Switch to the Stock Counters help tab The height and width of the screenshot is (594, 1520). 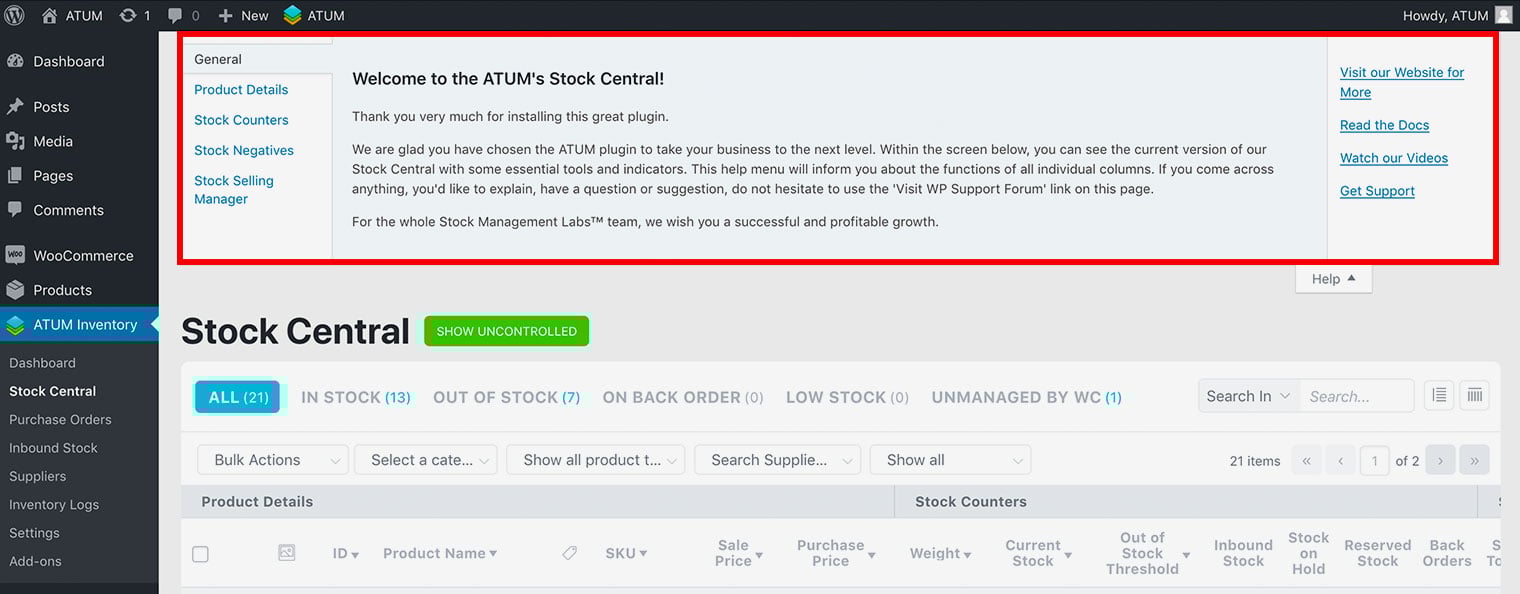[x=241, y=120]
